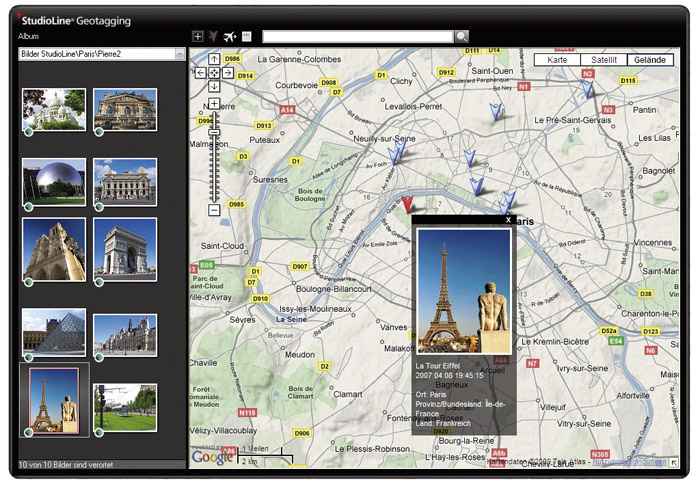Click the Google logo on the map
Viewport: 700px width, 484px height.
pos(212,457)
